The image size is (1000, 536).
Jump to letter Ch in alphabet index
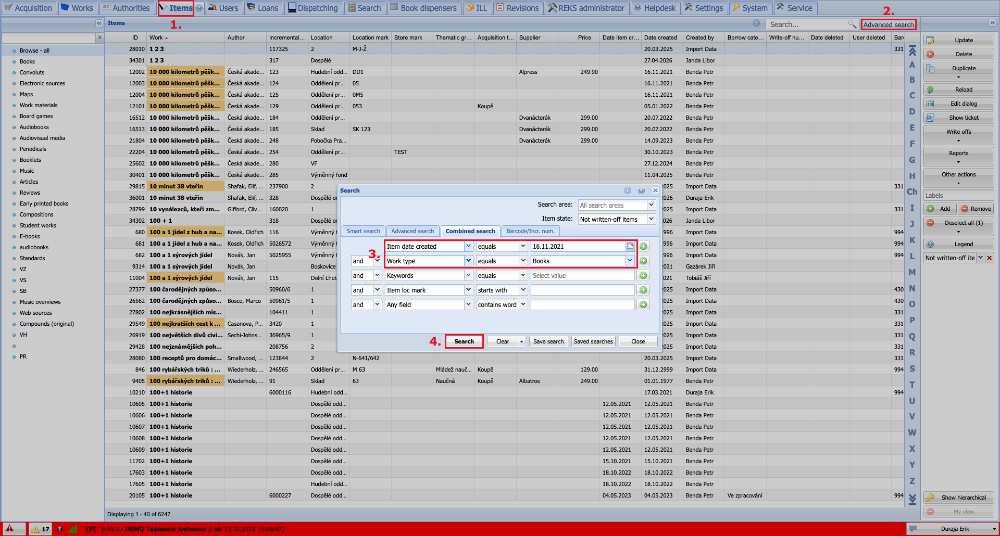[x=912, y=191]
